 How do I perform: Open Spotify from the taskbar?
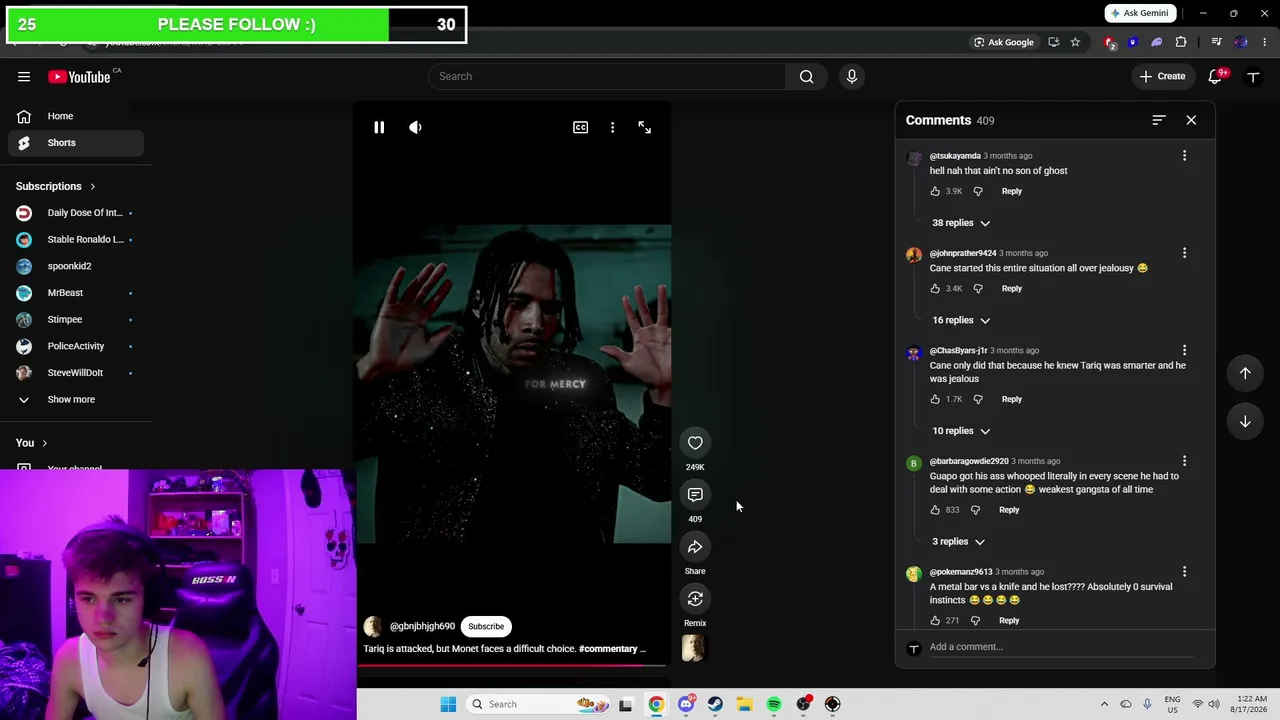pyautogui.click(x=774, y=704)
